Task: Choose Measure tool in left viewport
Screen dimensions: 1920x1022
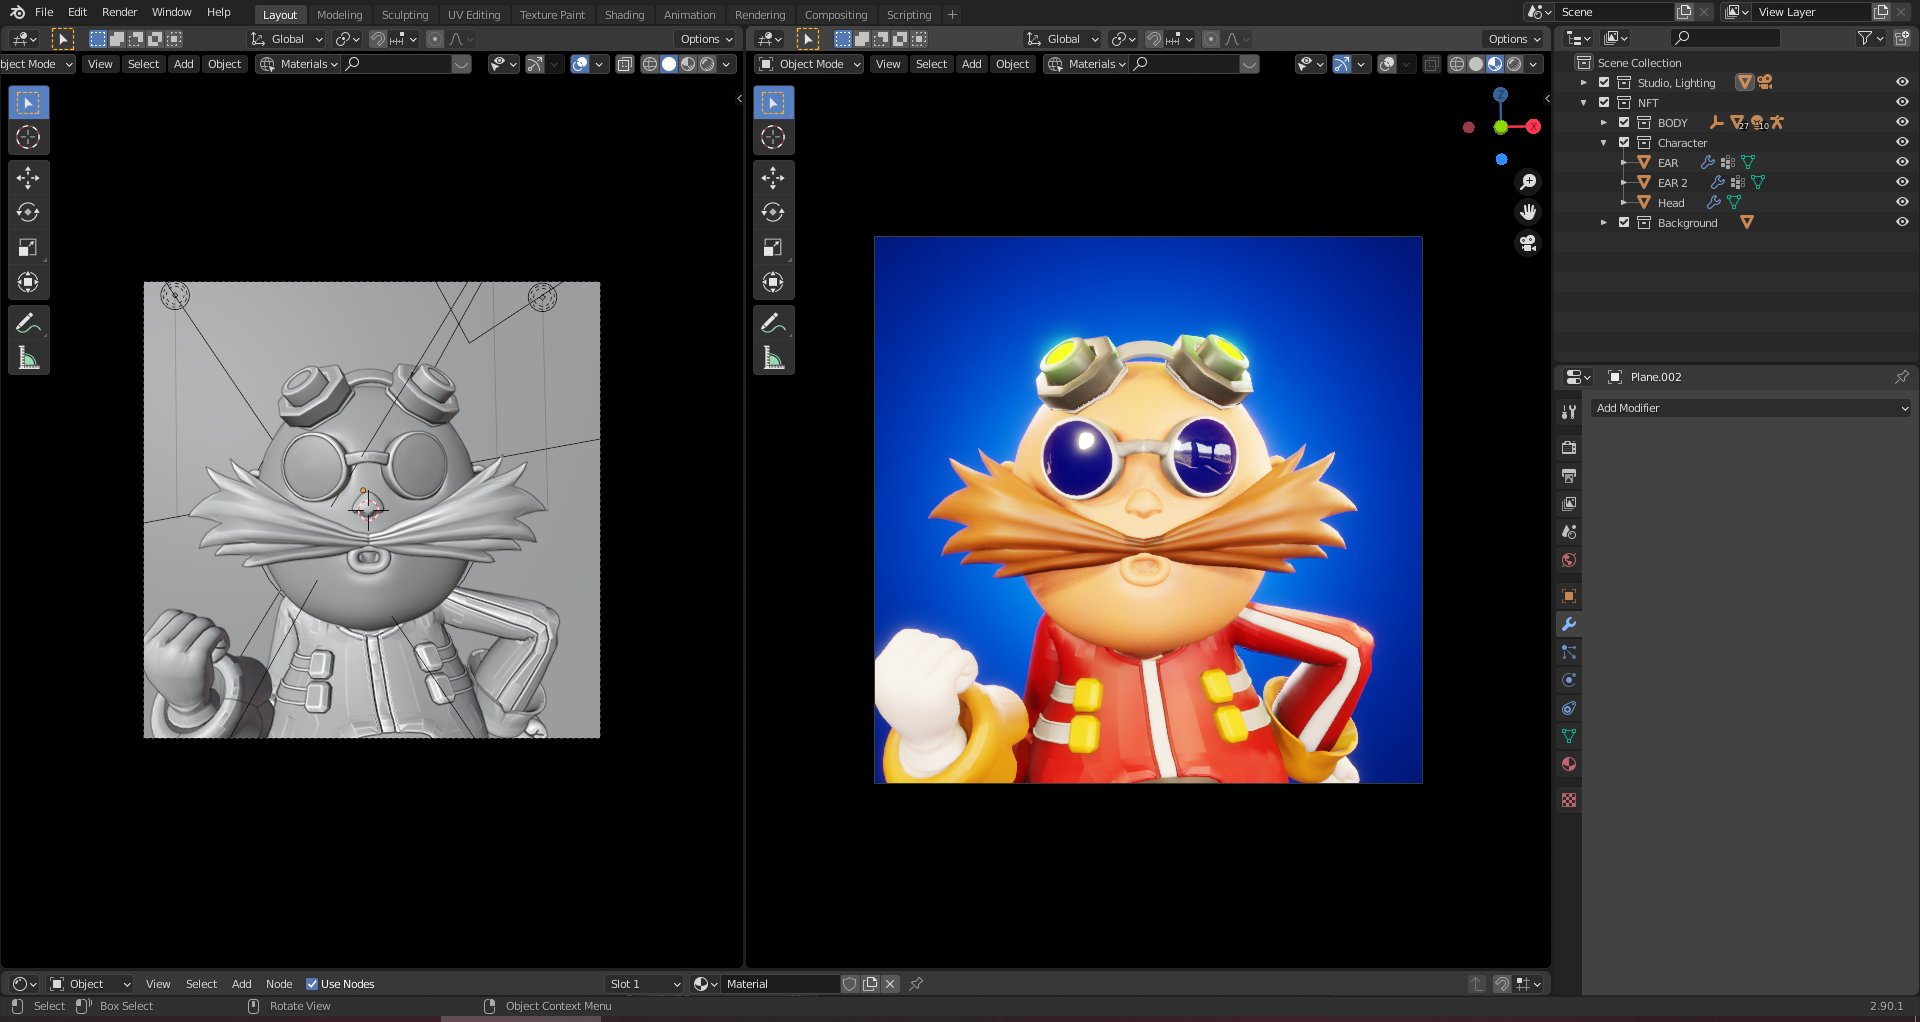Action: point(28,358)
